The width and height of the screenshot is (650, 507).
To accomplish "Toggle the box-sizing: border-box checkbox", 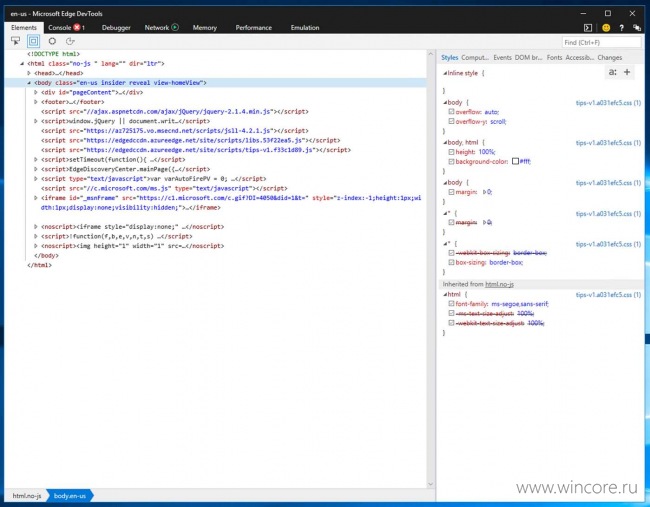I will [451, 262].
